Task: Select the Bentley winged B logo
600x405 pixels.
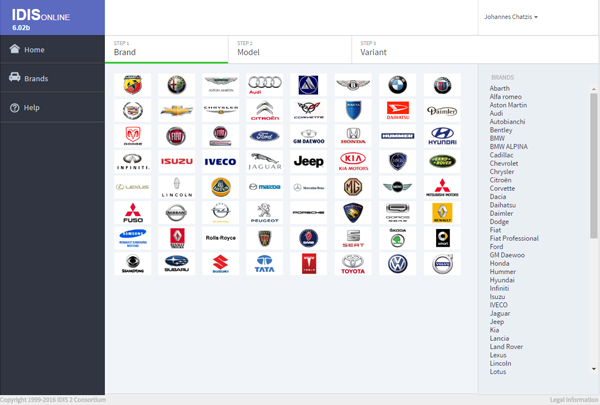Action: tap(353, 85)
